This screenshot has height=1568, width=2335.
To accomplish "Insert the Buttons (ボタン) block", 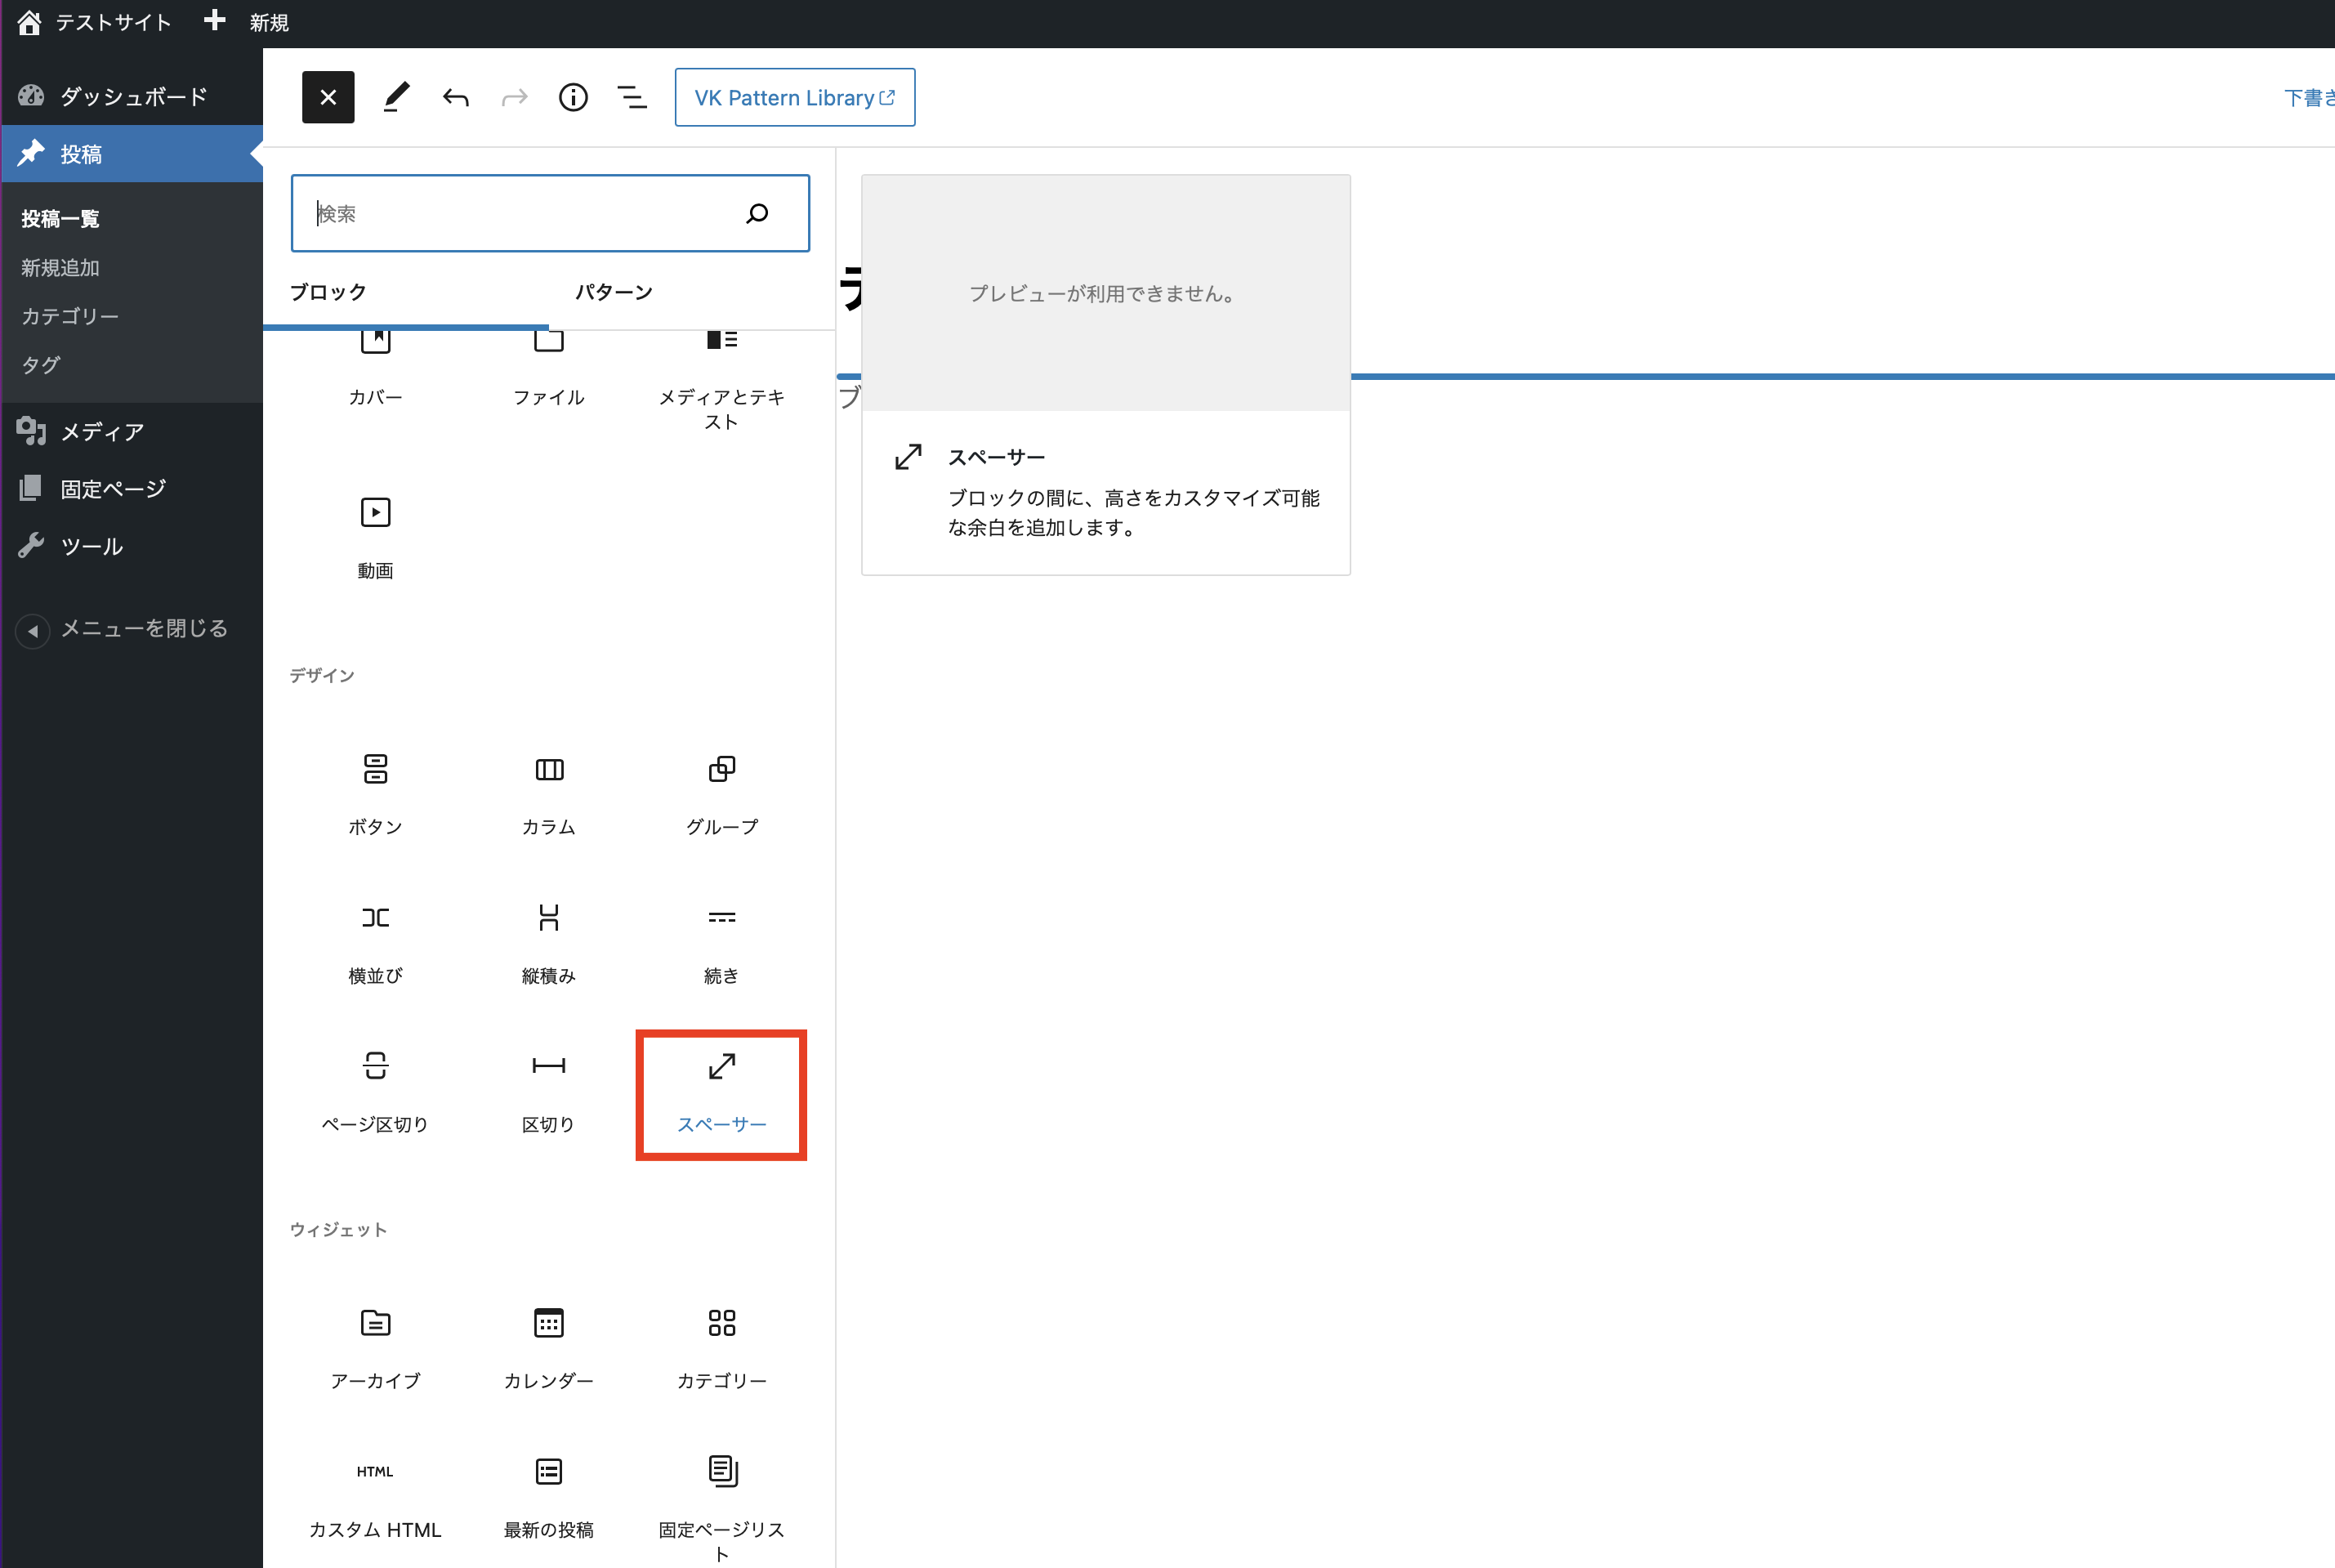I will 375,795.
